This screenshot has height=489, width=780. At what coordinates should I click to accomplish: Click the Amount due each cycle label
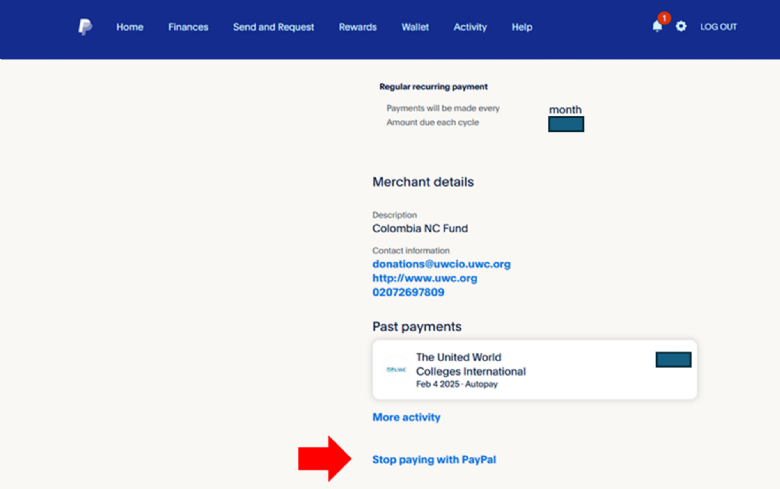click(433, 122)
